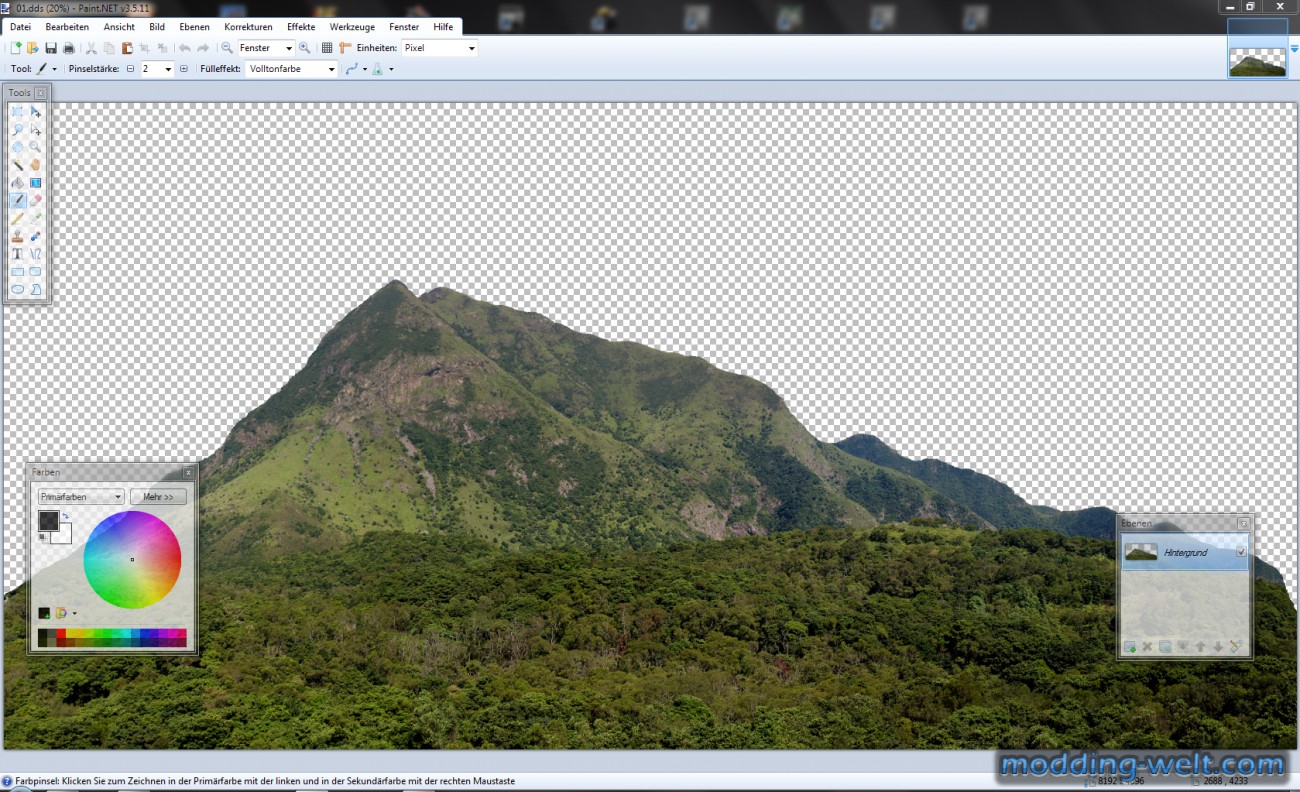Open the palette options dropdown arrow

[x=74, y=613]
